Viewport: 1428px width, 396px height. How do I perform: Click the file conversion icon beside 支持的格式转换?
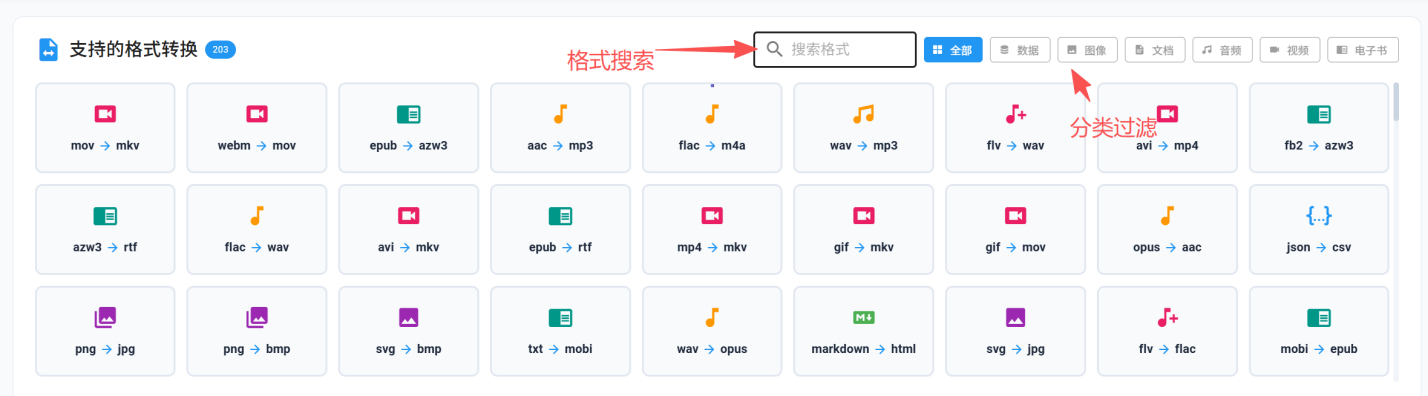click(x=48, y=50)
